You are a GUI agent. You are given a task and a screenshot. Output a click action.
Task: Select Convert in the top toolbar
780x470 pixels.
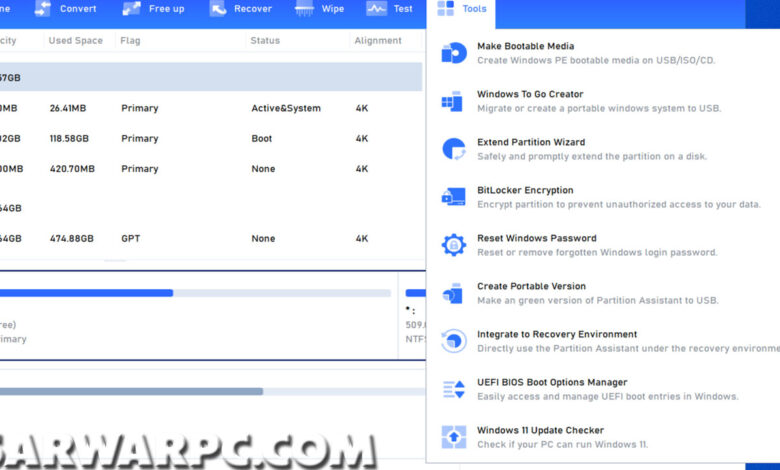[66, 8]
